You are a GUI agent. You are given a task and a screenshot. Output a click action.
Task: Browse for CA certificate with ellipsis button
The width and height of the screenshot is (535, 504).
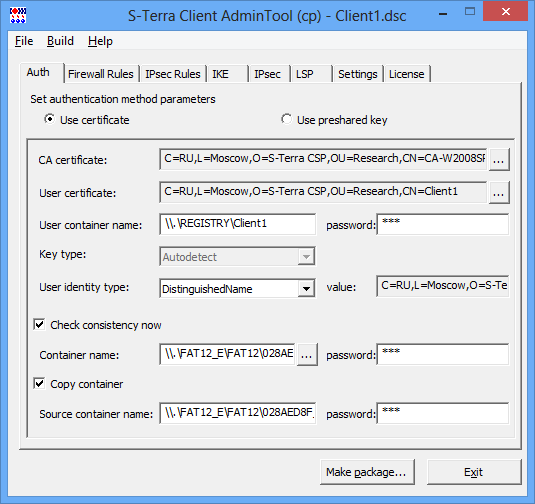pyautogui.click(x=499, y=159)
